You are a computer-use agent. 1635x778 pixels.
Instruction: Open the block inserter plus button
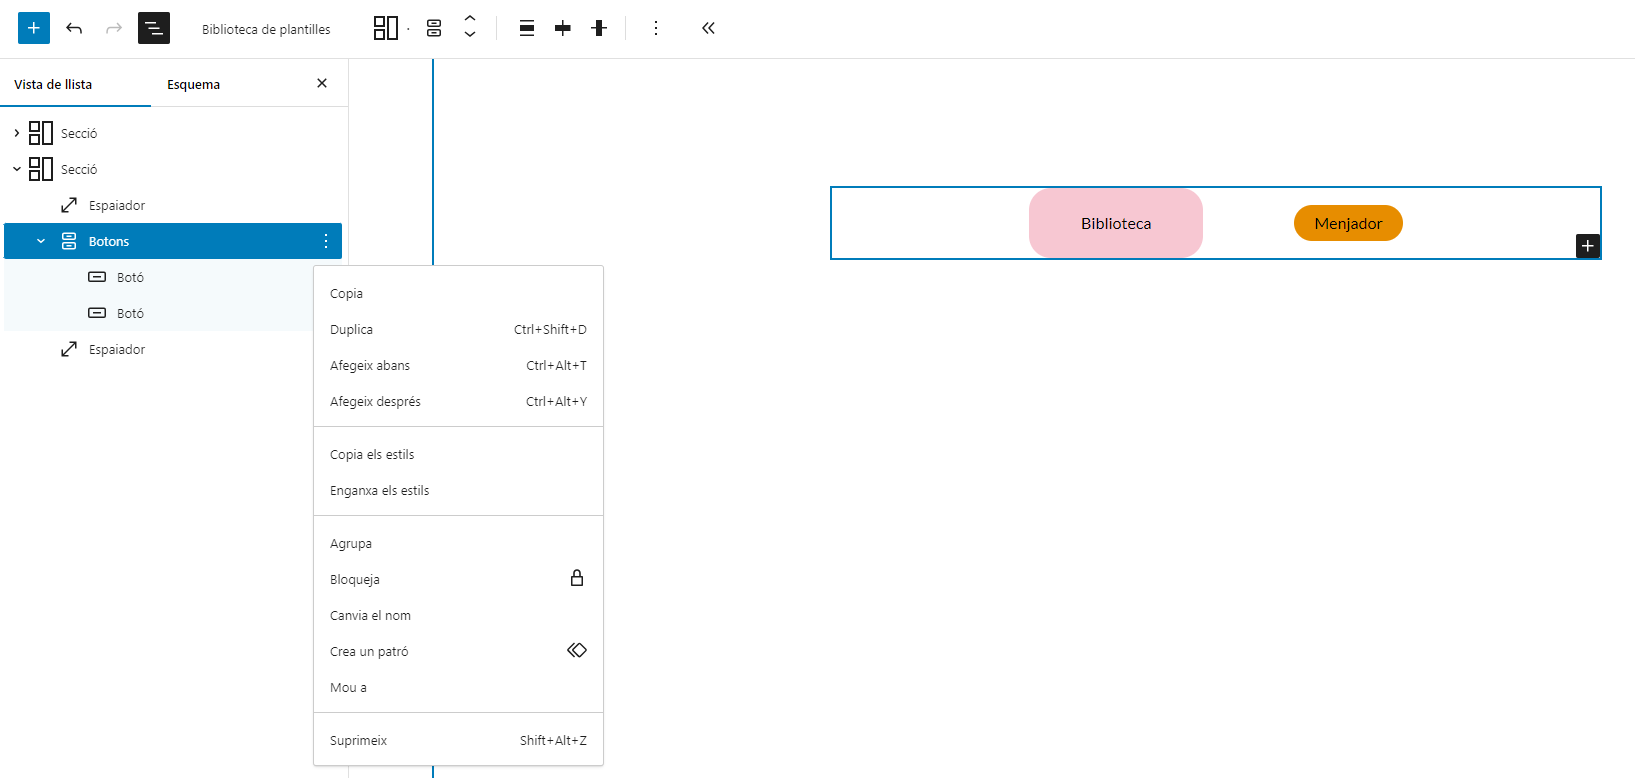point(34,28)
